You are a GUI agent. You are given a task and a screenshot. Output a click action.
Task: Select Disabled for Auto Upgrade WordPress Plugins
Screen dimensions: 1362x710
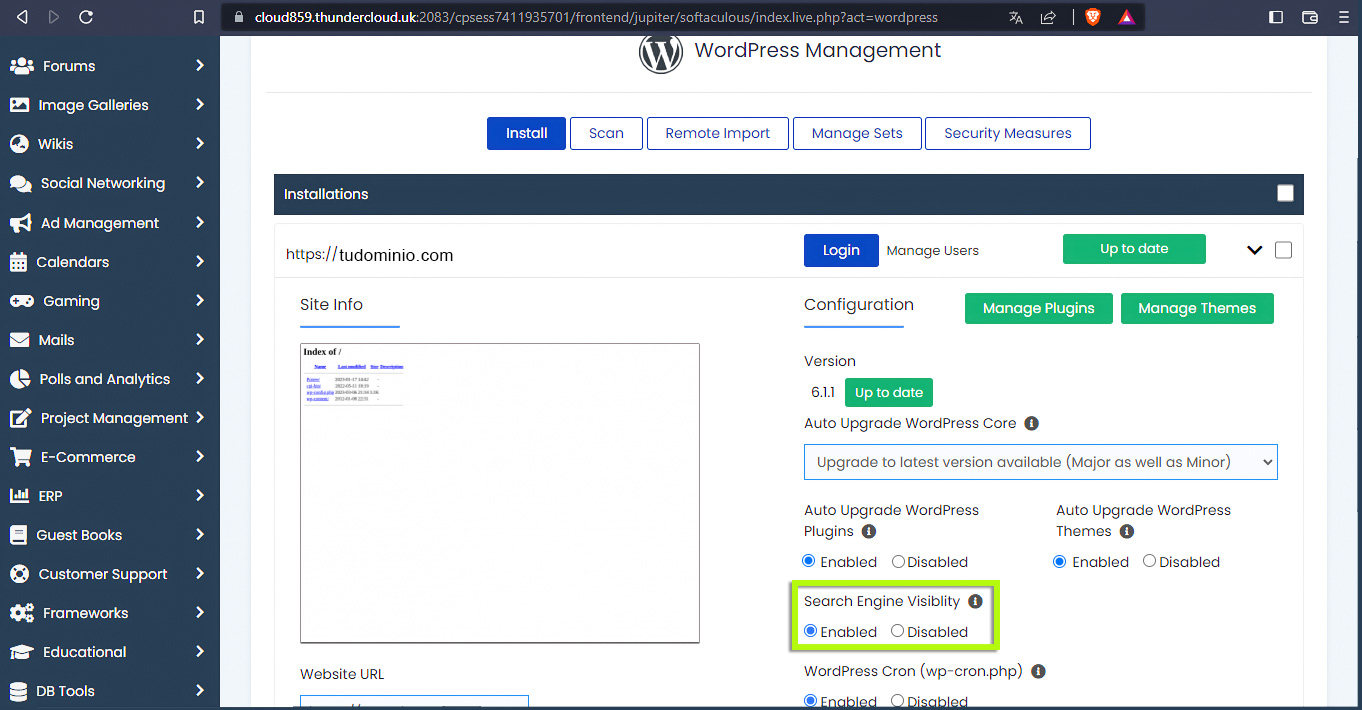point(898,561)
